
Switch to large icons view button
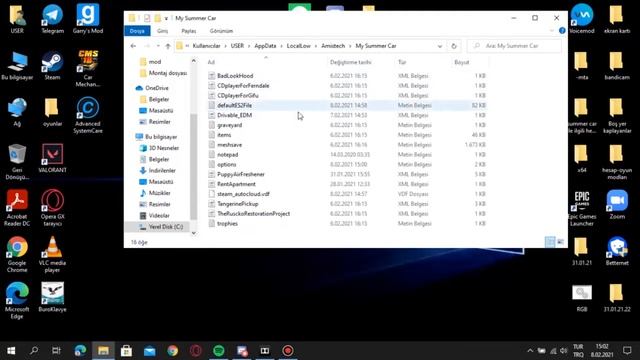(560, 242)
